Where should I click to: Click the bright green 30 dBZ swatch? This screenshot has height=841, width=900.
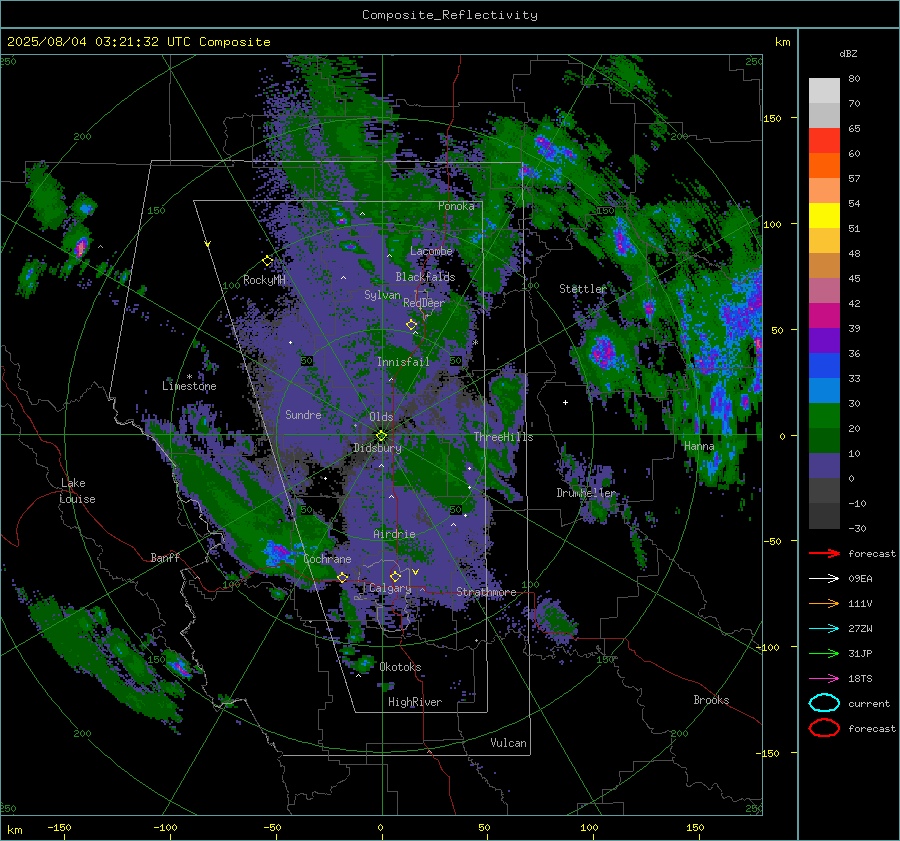[x=824, y=415]
